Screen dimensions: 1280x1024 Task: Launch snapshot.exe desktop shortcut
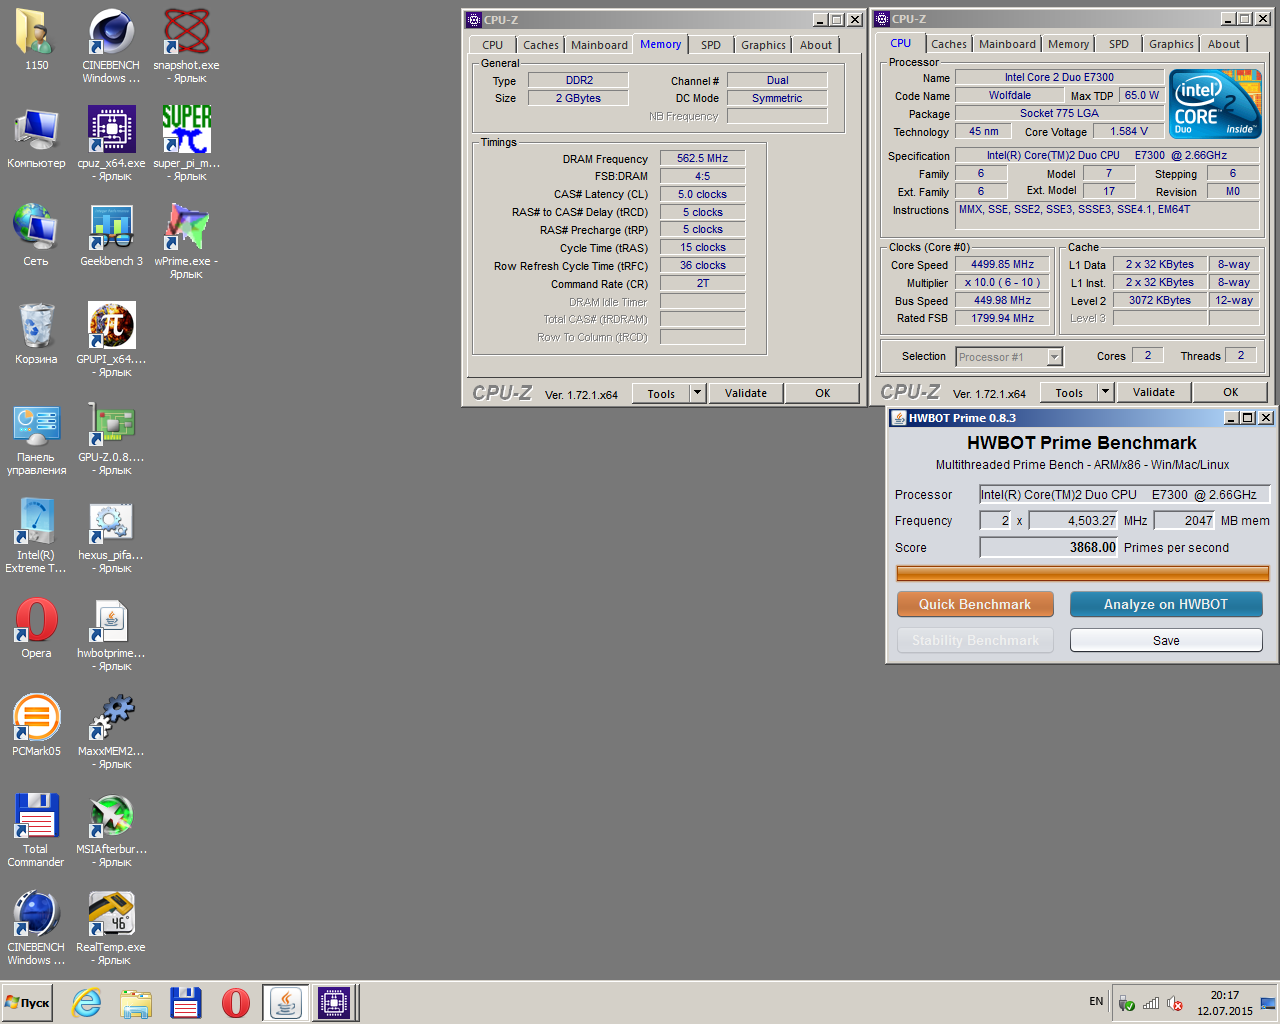coord(187,46)
